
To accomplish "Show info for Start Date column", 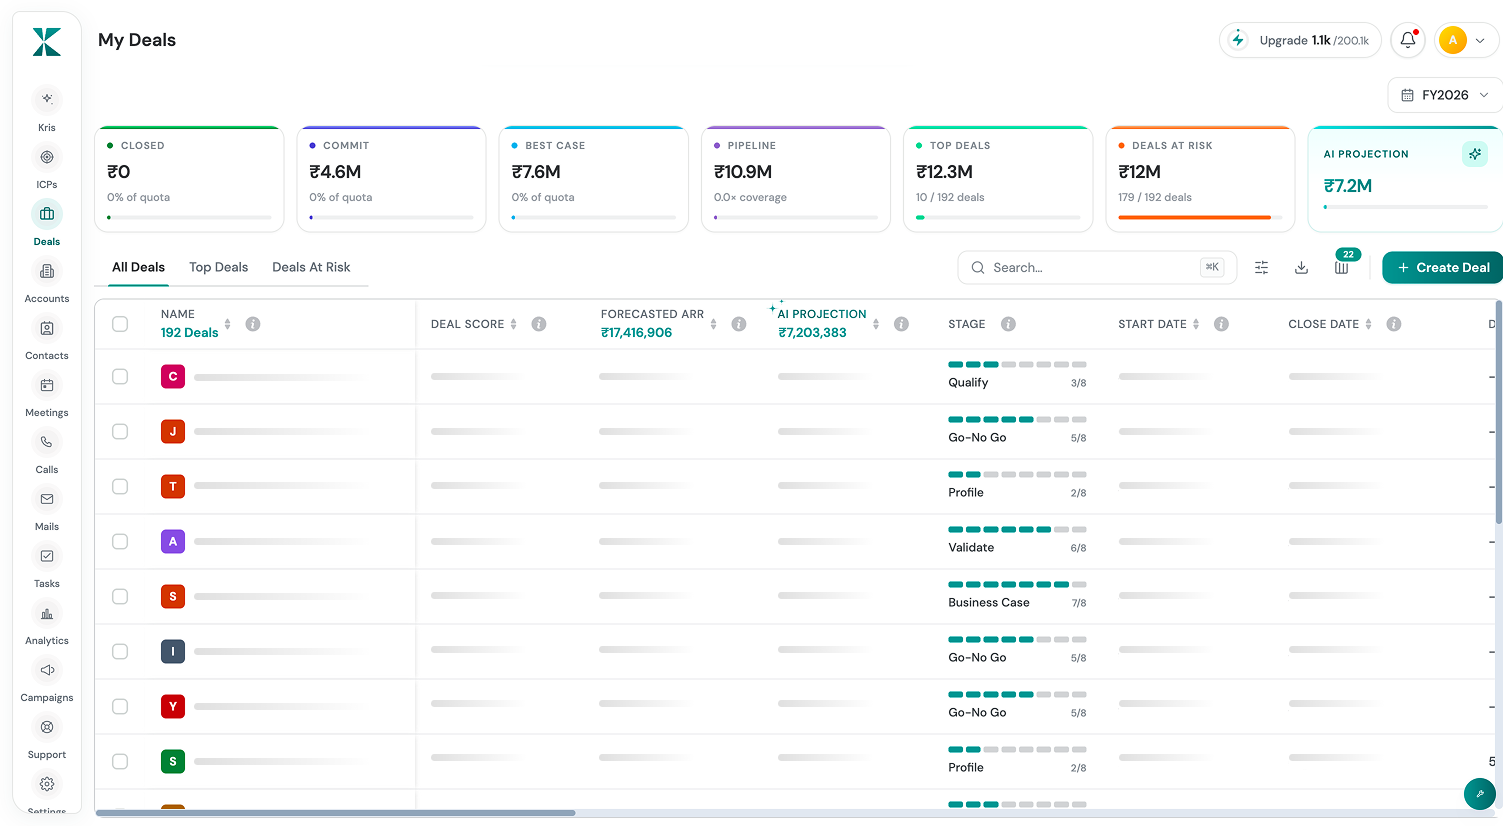I will pyautogui.click(x=1221, y=324).
